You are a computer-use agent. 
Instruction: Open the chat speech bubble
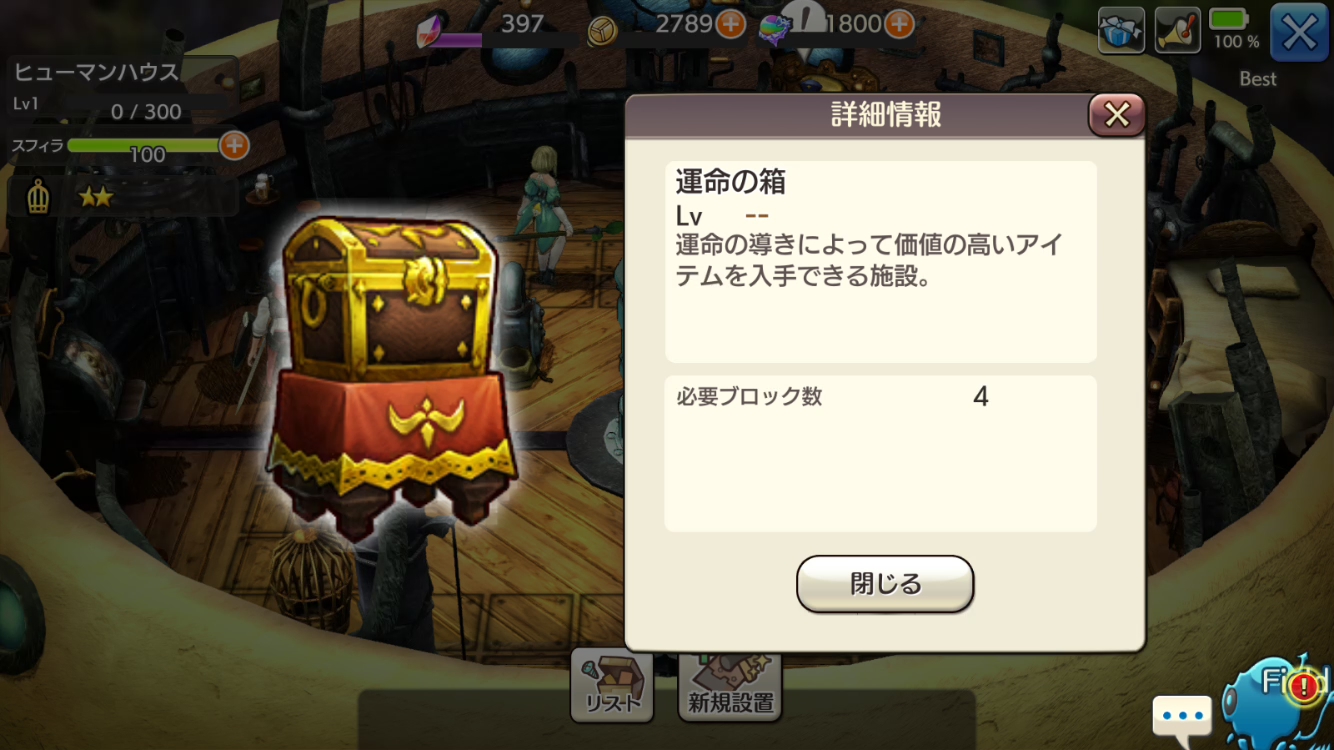(1182, 717)
